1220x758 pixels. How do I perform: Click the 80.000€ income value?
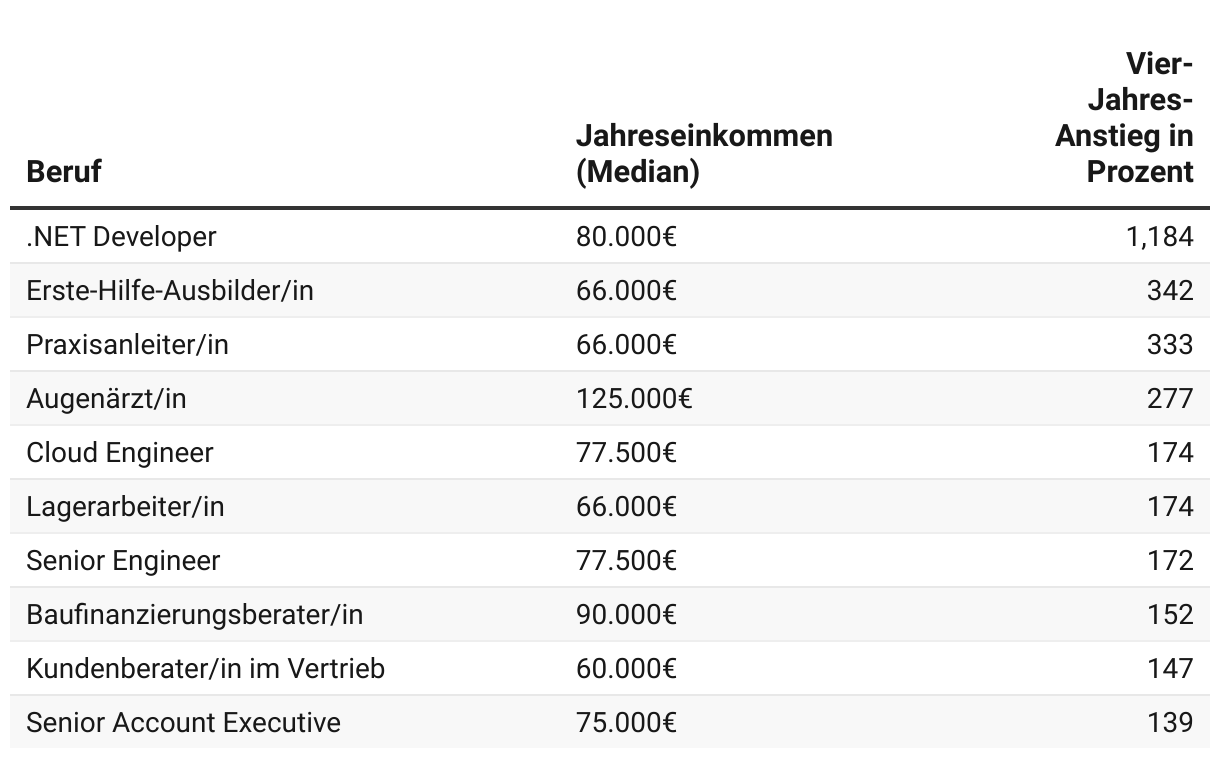click(x=626, y=236)
